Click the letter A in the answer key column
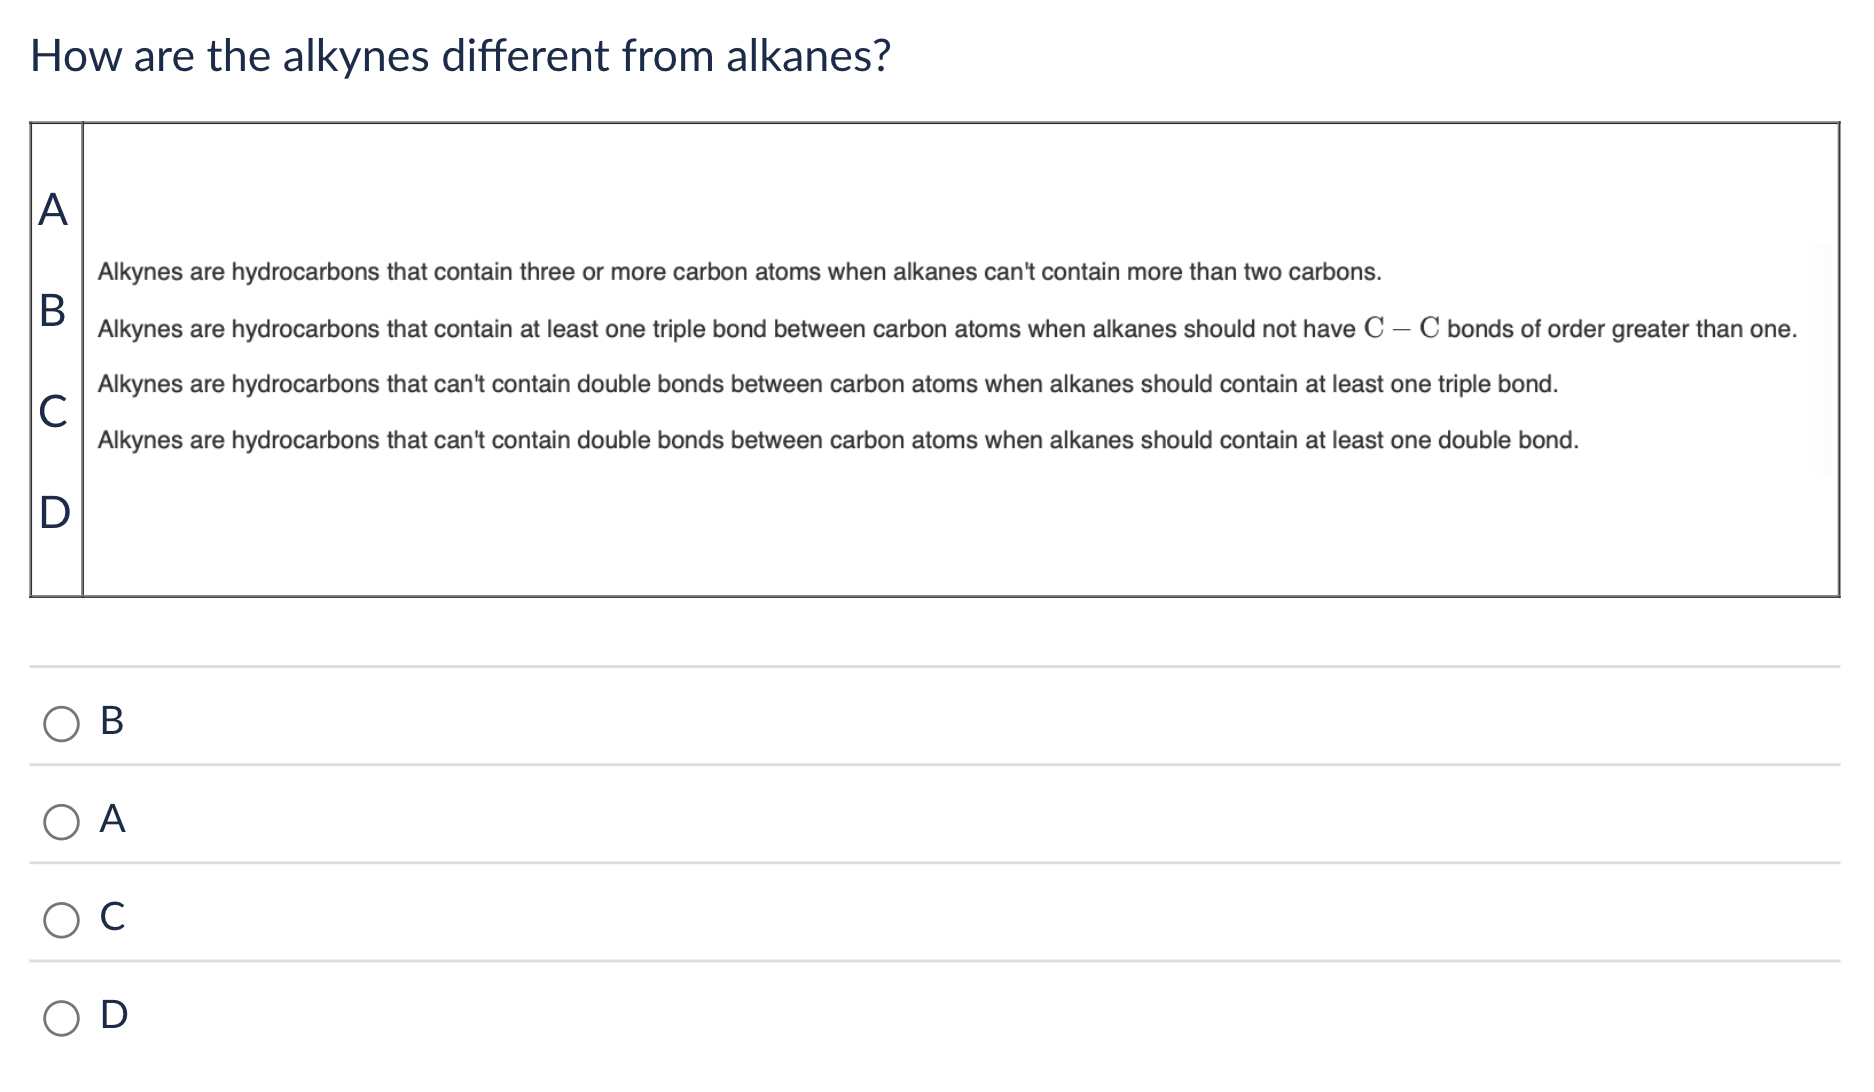Image resolution: width=1874 pixels, height=1092 pixels. (x=52, y=211)
